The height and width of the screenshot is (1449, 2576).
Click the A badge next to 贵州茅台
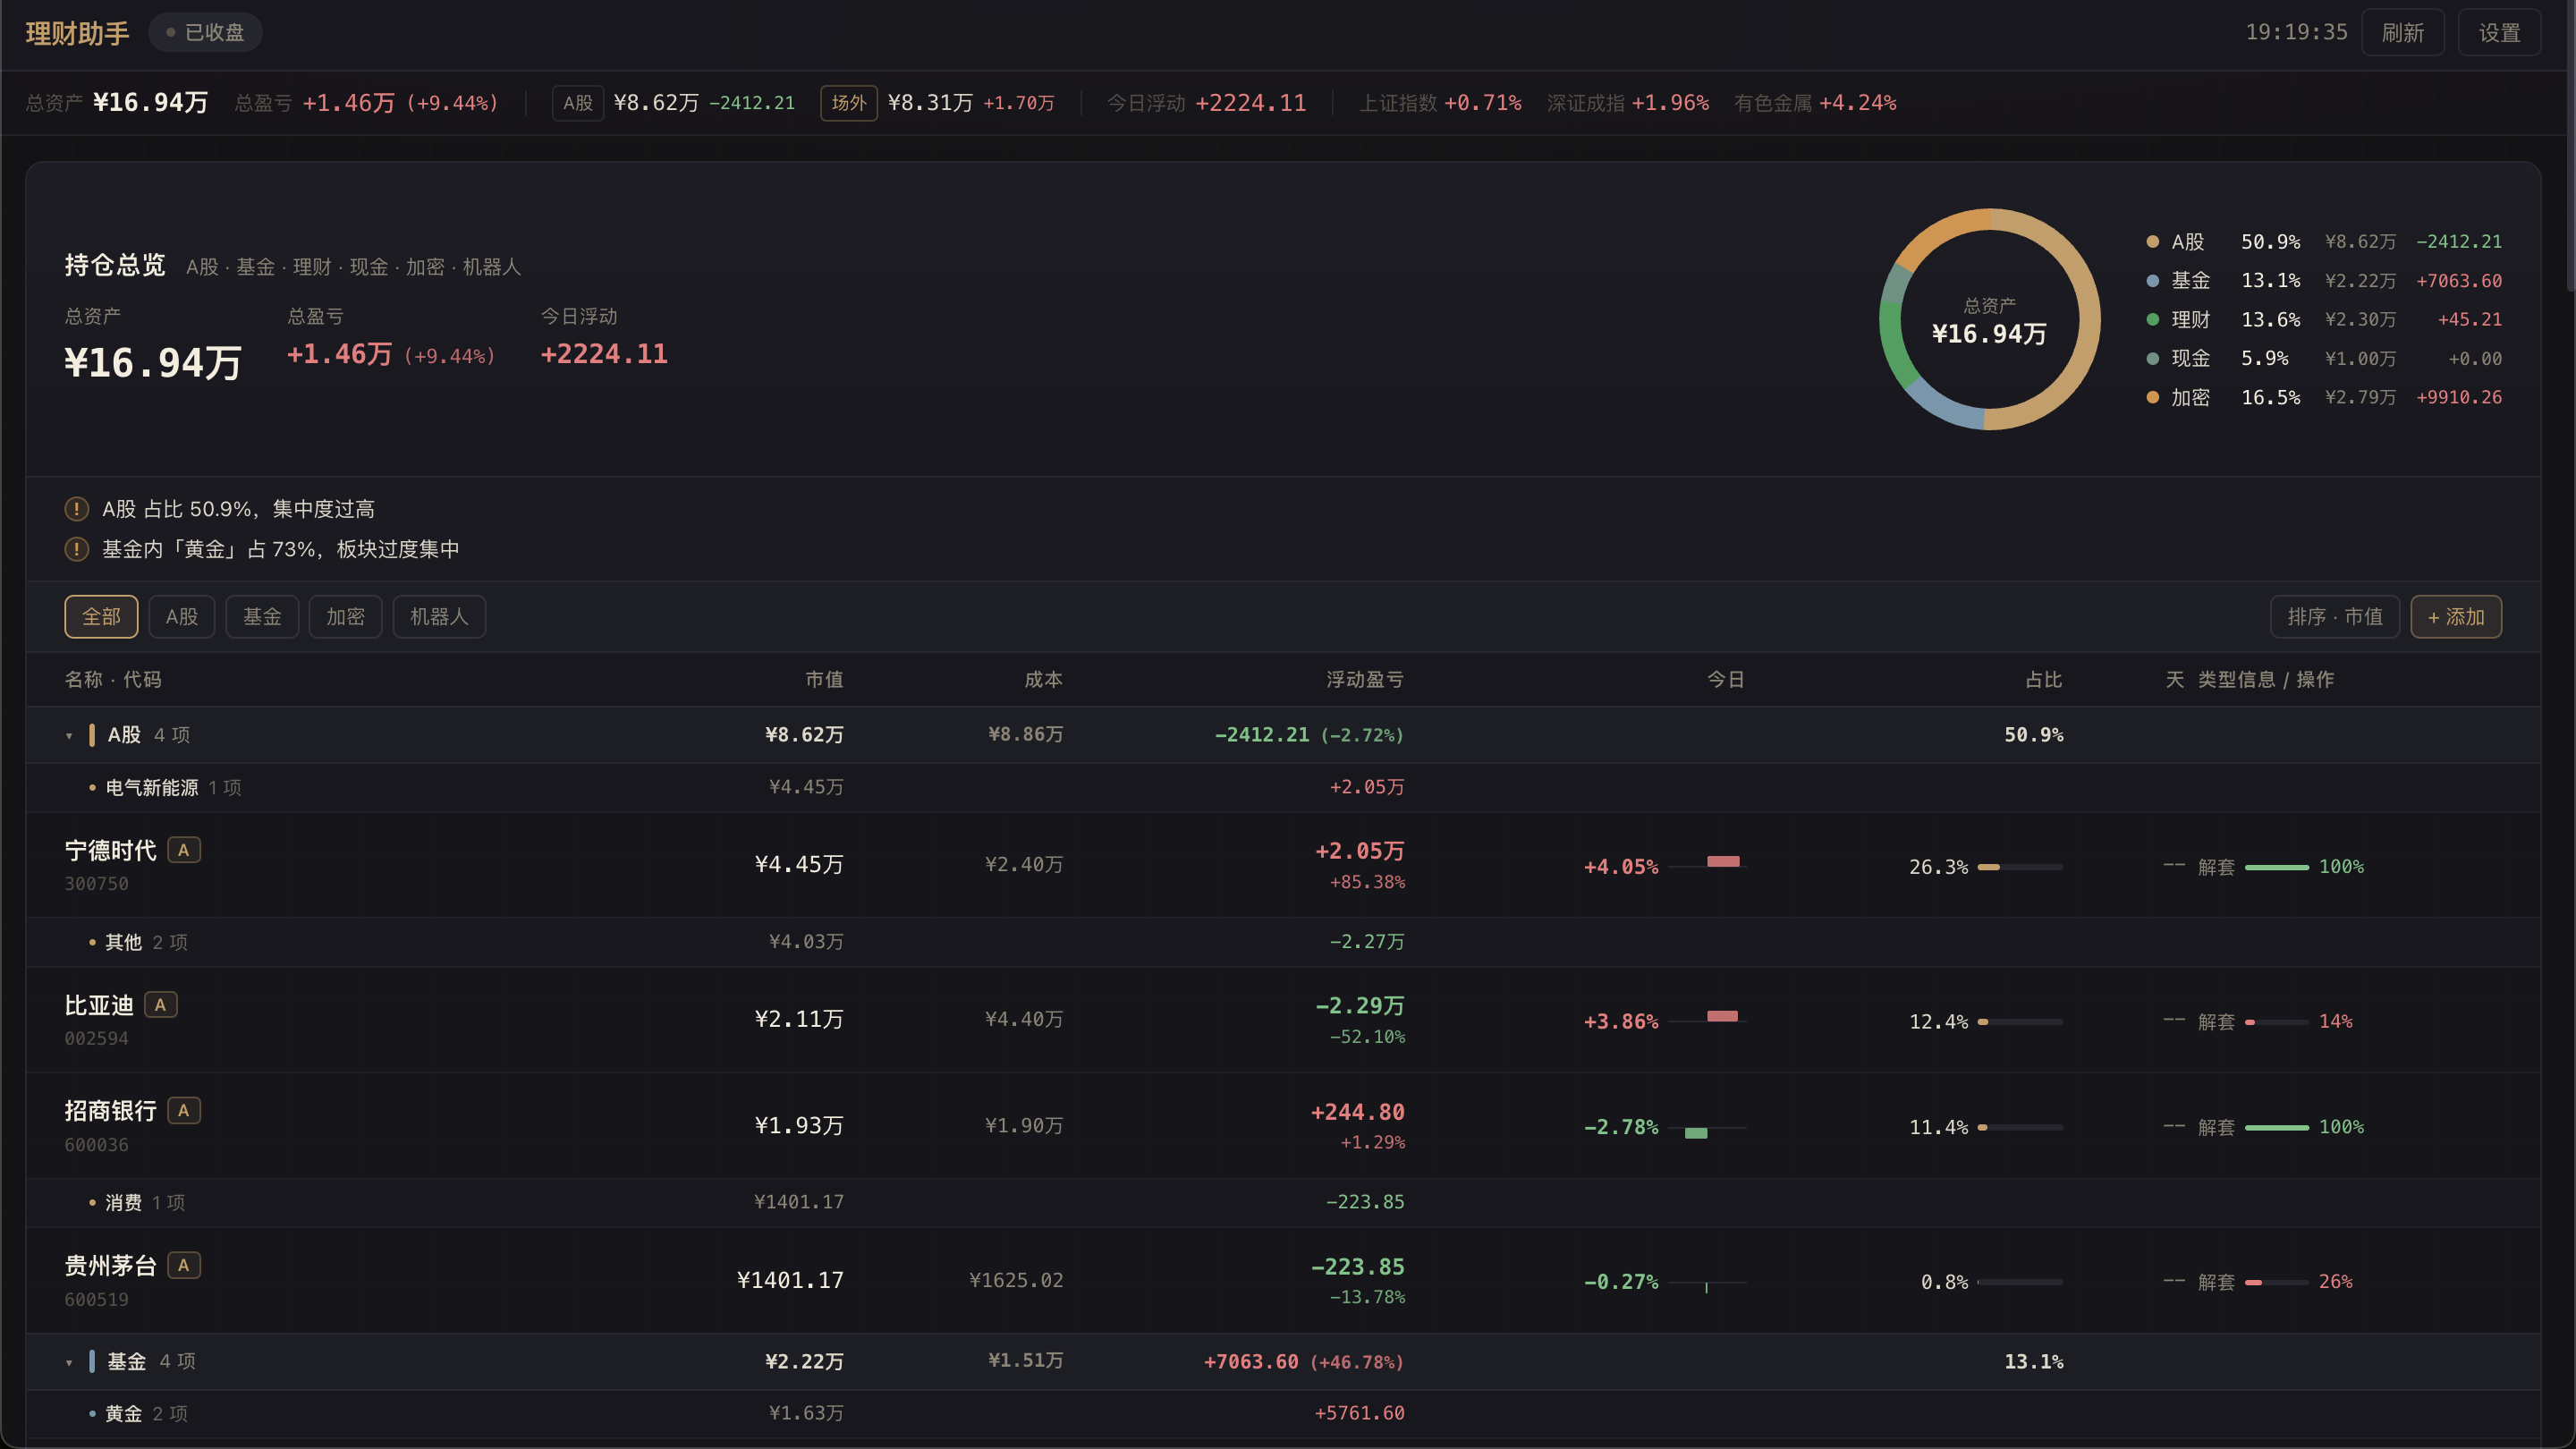click(x=184, y=1265)
